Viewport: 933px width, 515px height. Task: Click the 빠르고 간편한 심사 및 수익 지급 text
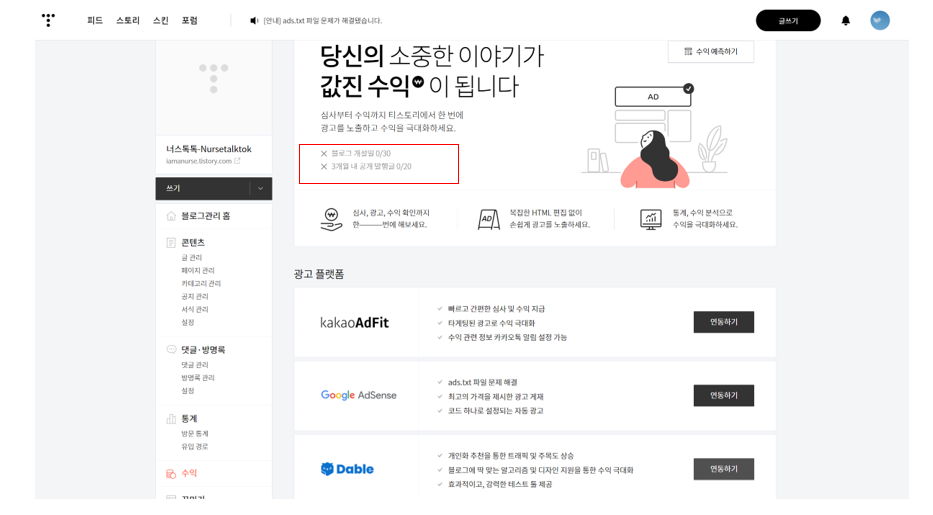coord(496,309)
